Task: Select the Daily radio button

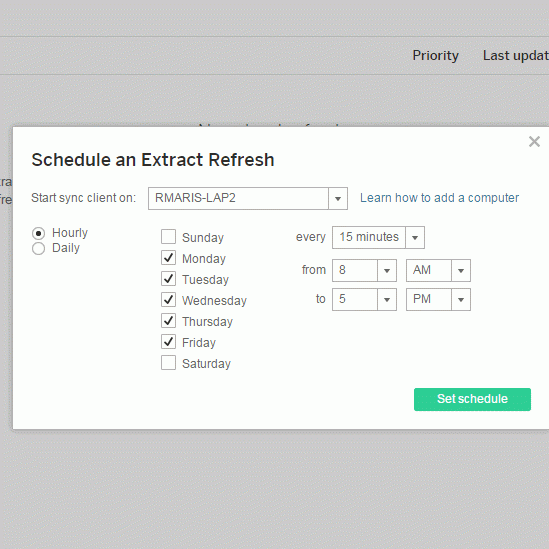Action: (x=39, y=249)
